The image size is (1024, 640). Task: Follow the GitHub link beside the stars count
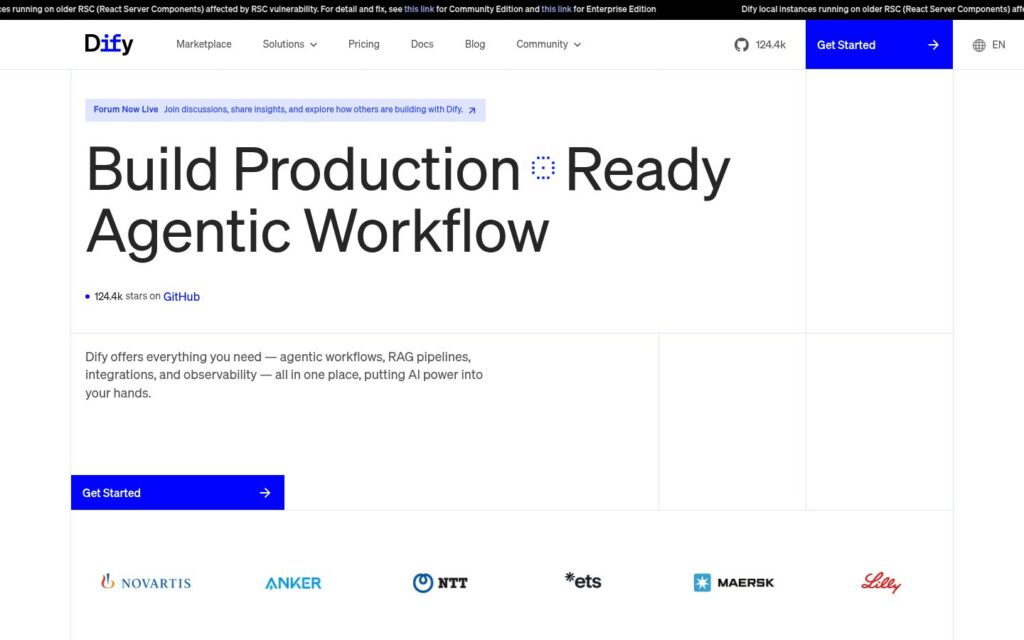(182, 296)
